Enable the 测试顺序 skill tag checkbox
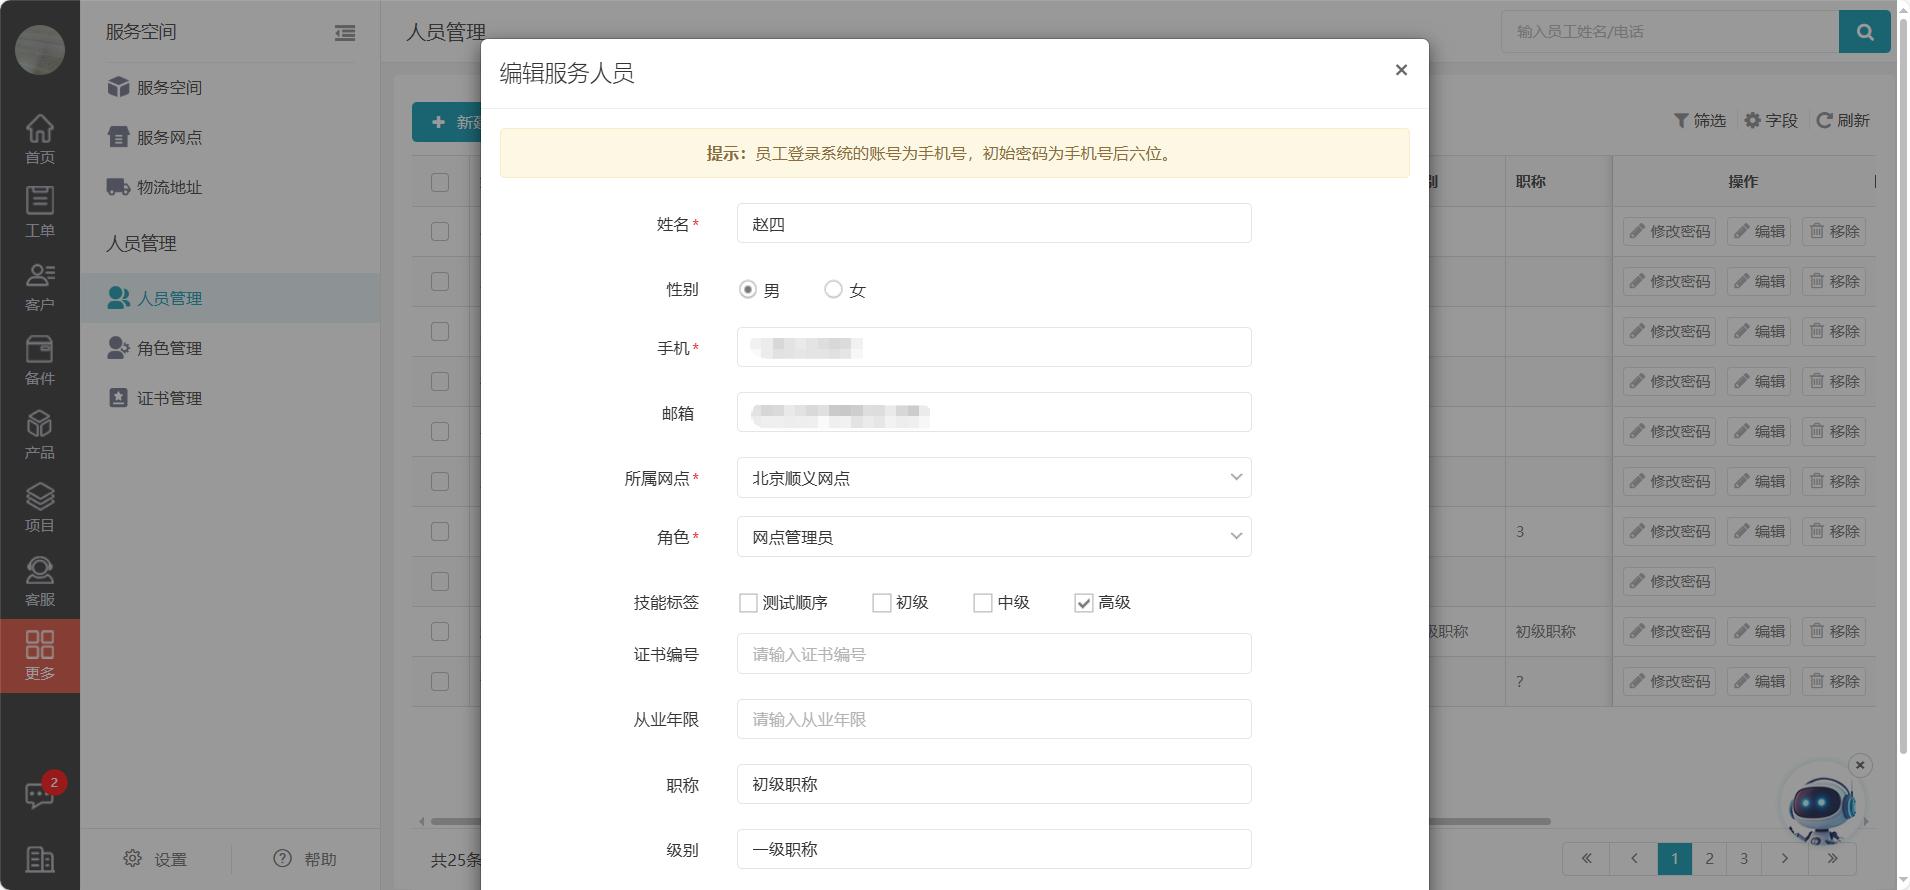1910x890 pixels. click(748, 603)
